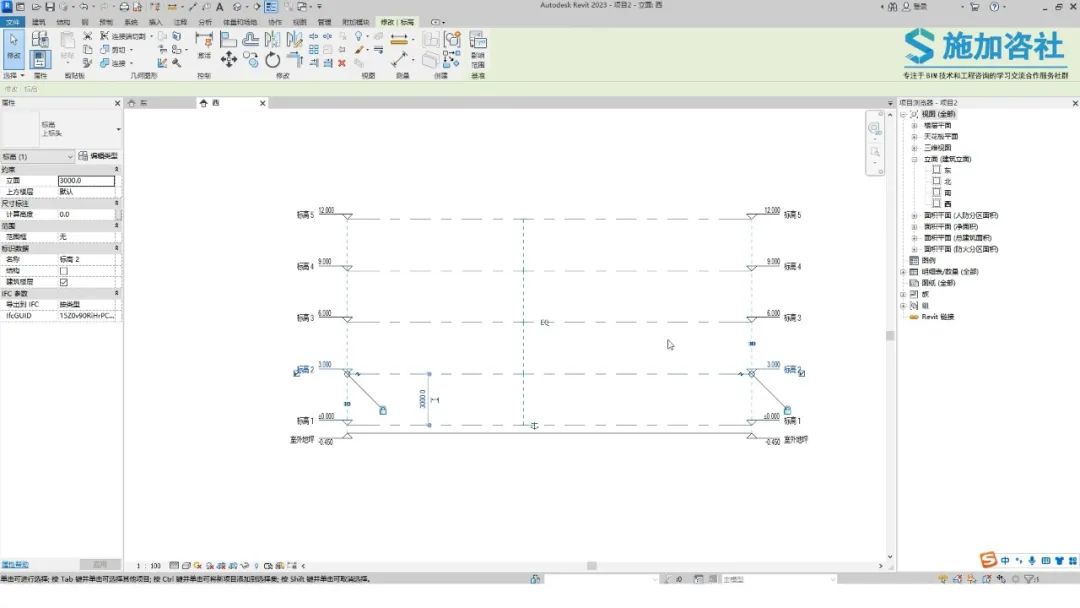
Task: Expand the 三维视图 node in Project Browser
Action: tap(915, 147)
